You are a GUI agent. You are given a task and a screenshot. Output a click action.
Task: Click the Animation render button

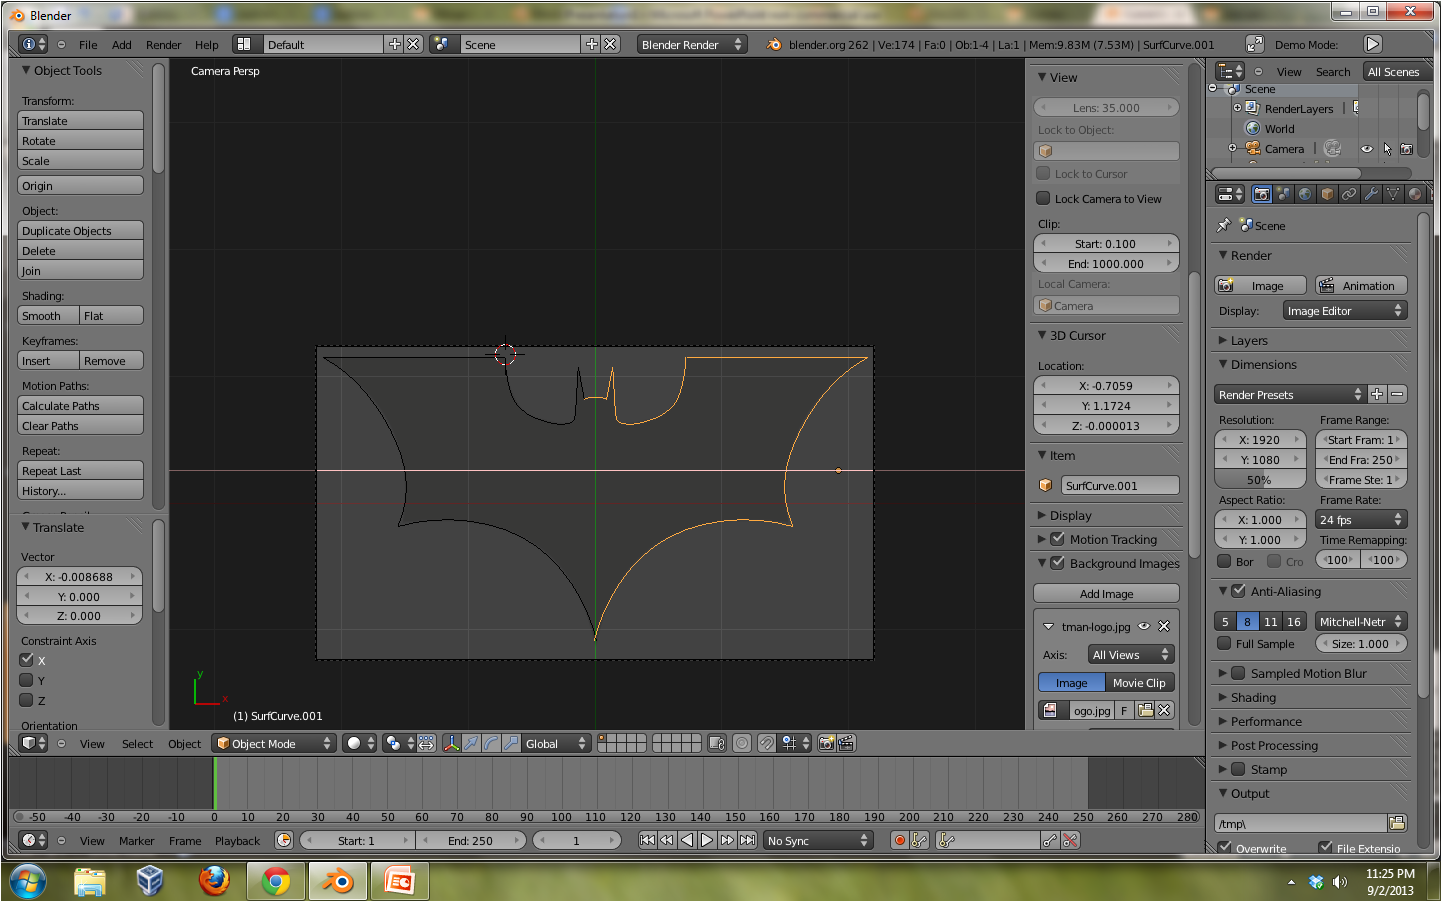1361,285
